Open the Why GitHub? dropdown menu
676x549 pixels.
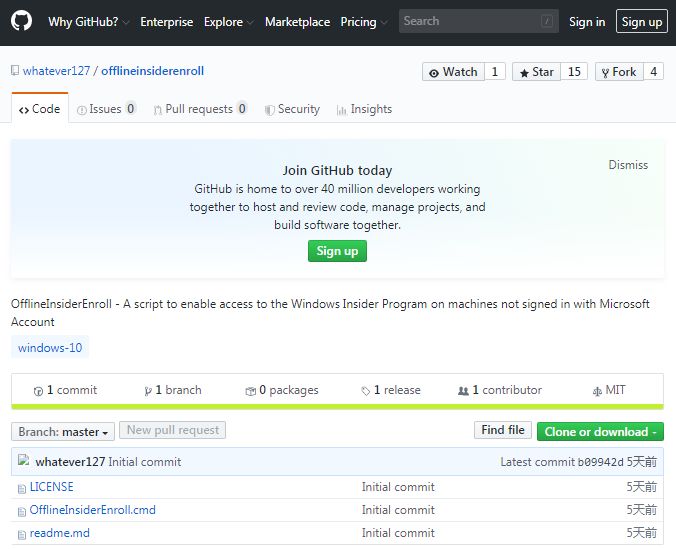point(88,22)
